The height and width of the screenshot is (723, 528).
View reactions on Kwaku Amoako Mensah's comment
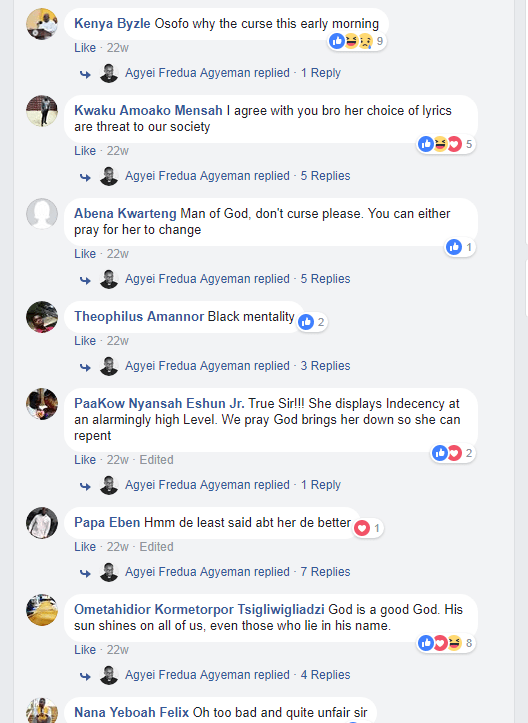446,144
